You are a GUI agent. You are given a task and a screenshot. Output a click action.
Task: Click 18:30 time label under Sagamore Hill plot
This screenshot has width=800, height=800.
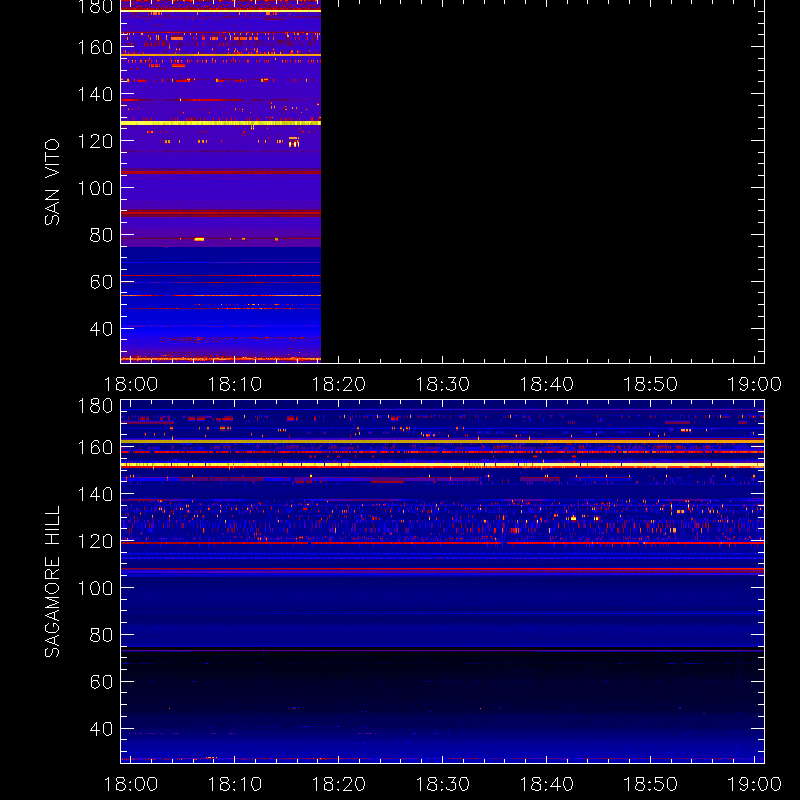[442, 784]
